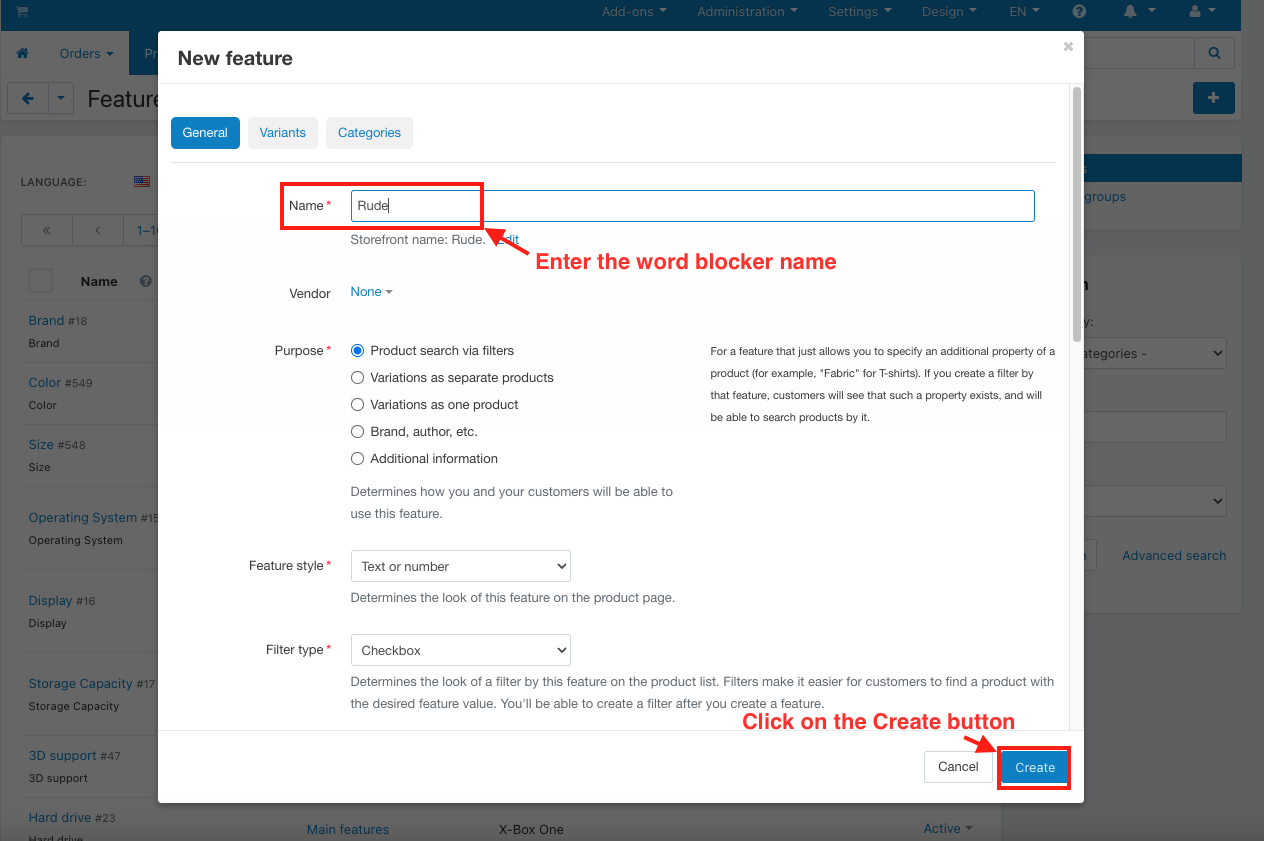Screen dimensions: 1264x841
Task: Click the US flag language icon
Action: [142, 182]
